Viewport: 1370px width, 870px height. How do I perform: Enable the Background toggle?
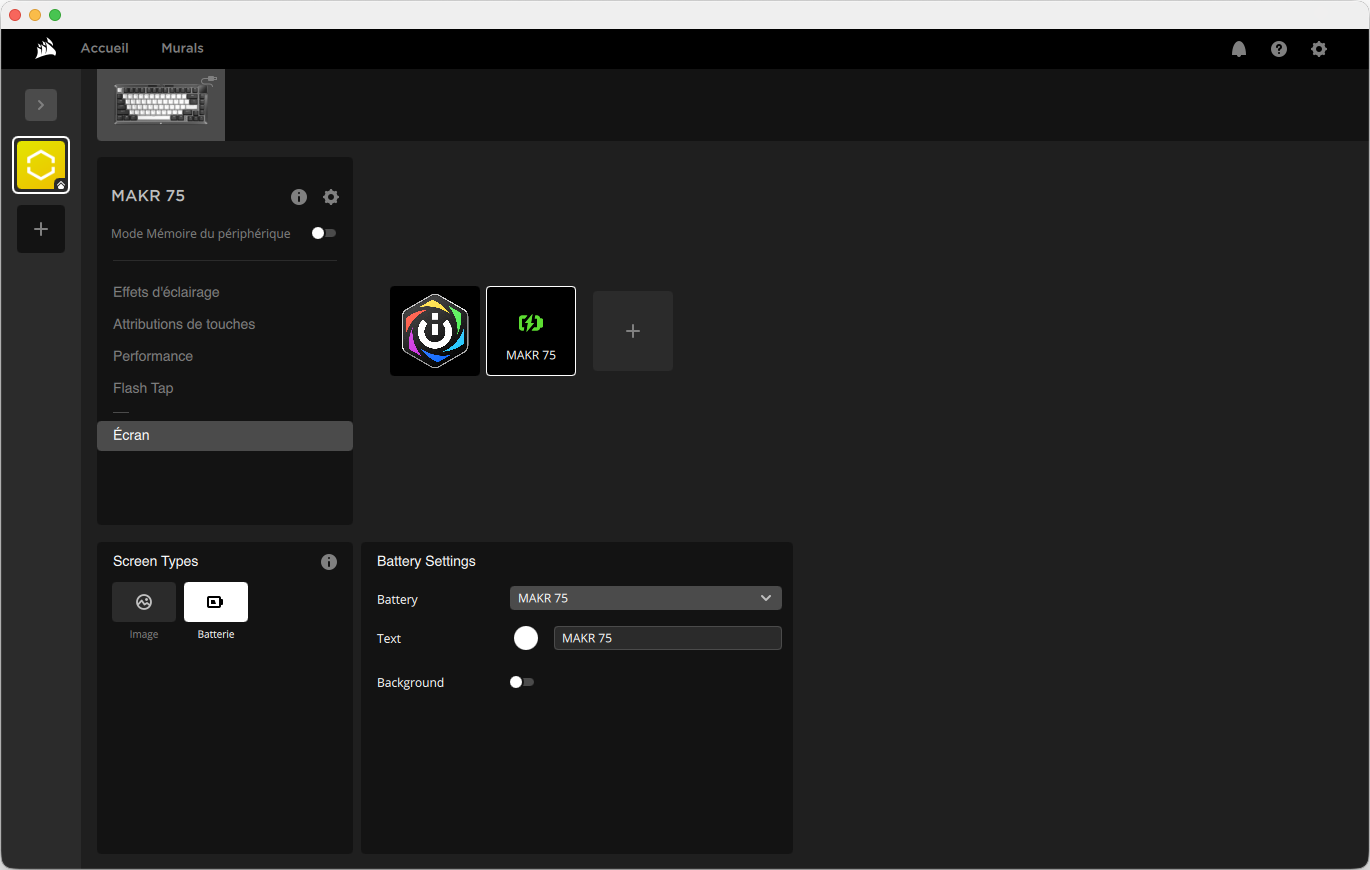521,682
